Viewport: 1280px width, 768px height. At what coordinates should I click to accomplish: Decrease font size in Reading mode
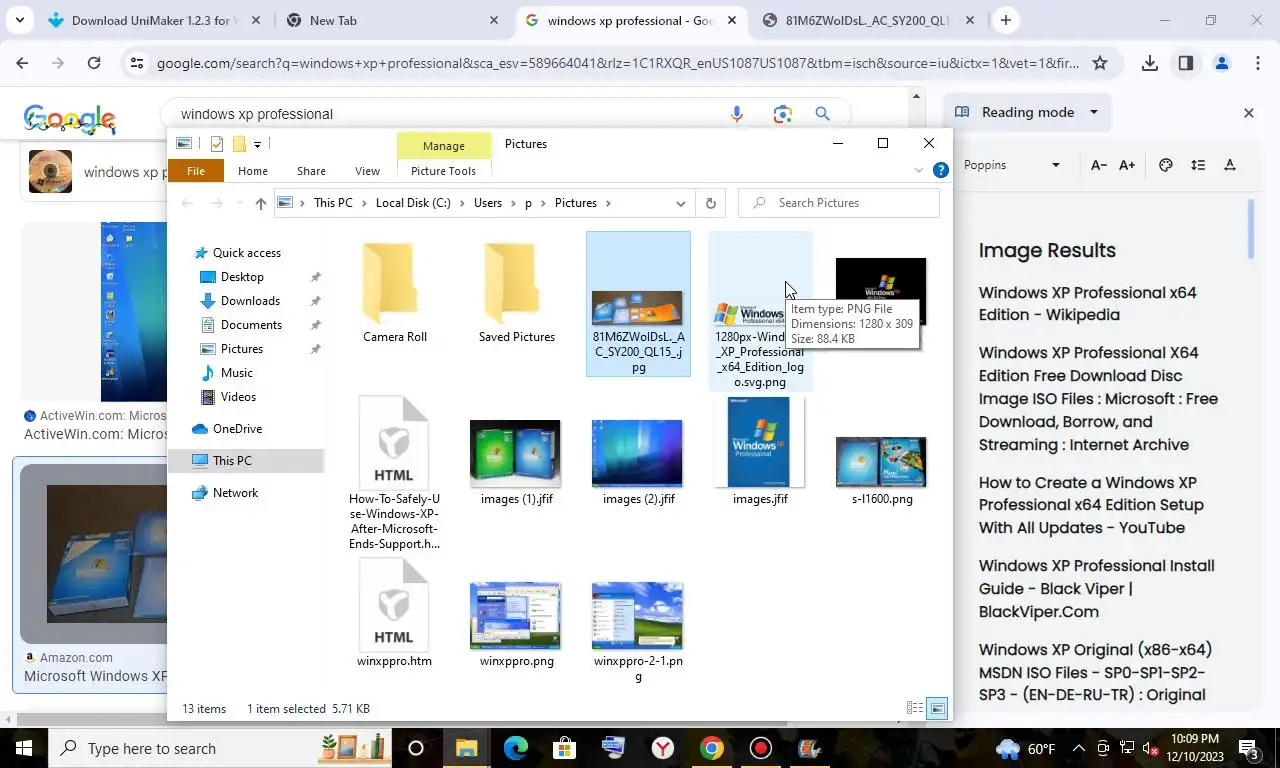tap(1098, 165)
